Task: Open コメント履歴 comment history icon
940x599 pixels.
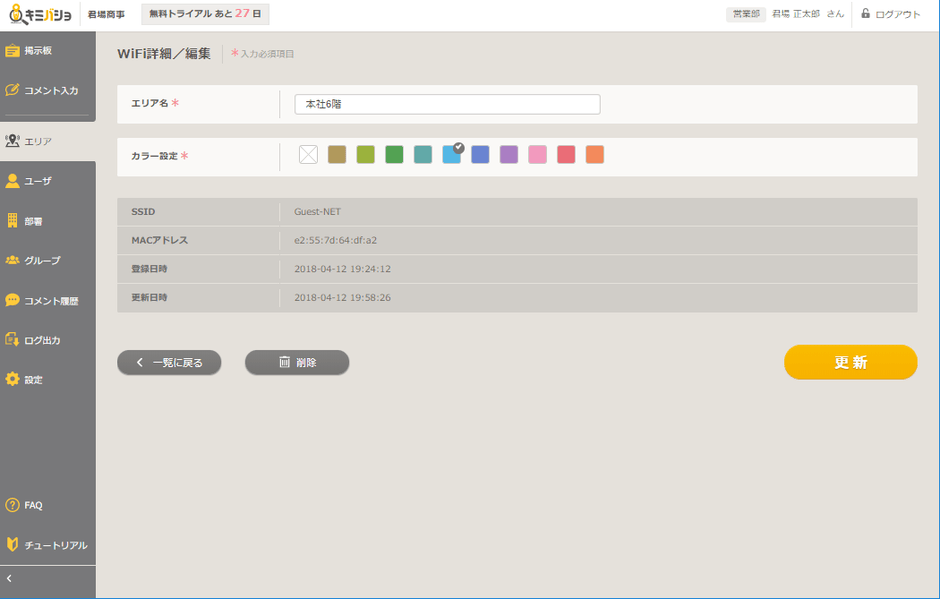Action: [13, 300]
